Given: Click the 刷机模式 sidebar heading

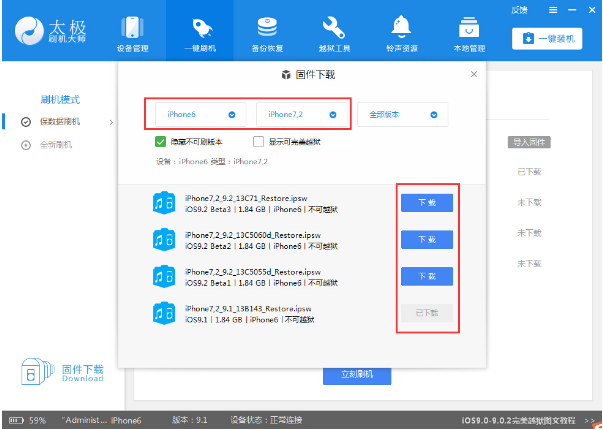Looking at the screenshot, I should tap(60, 100).
